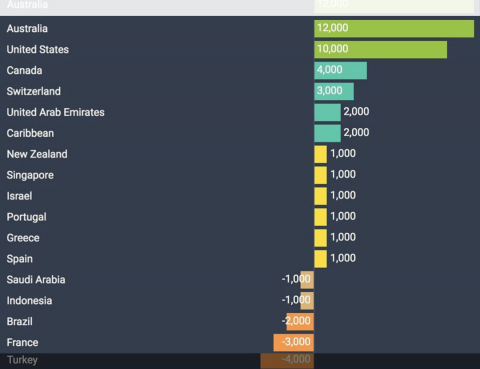Select the 1,000 value beside New Zealand
Screen dimensions: 480x369
(343, 154)
